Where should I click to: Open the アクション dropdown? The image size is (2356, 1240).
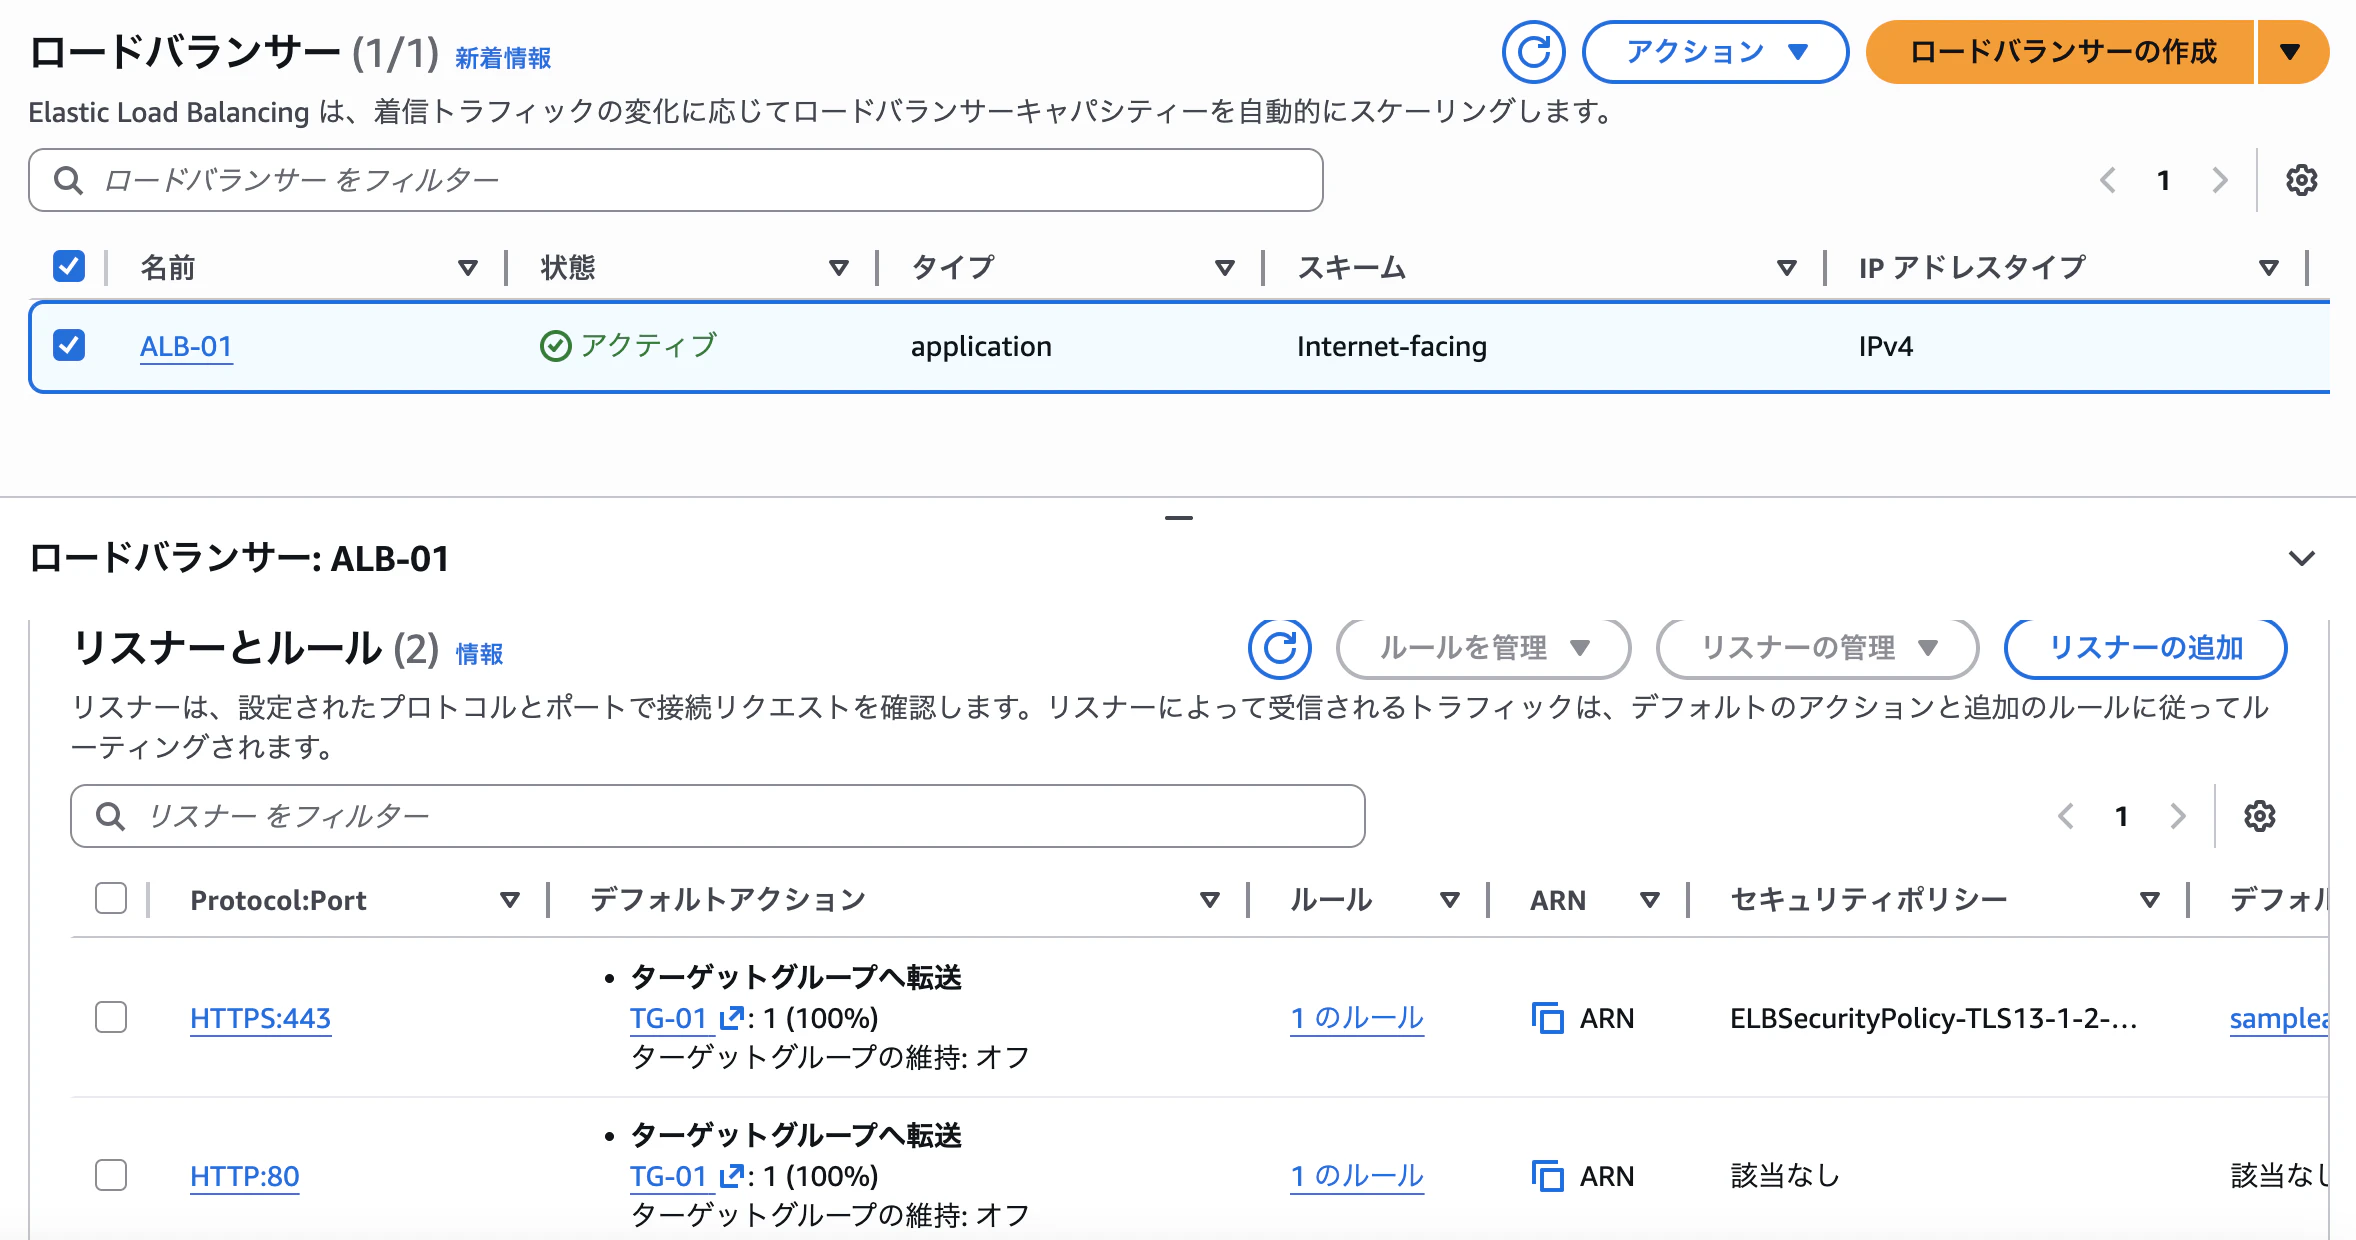click(x=1715, y=52)
